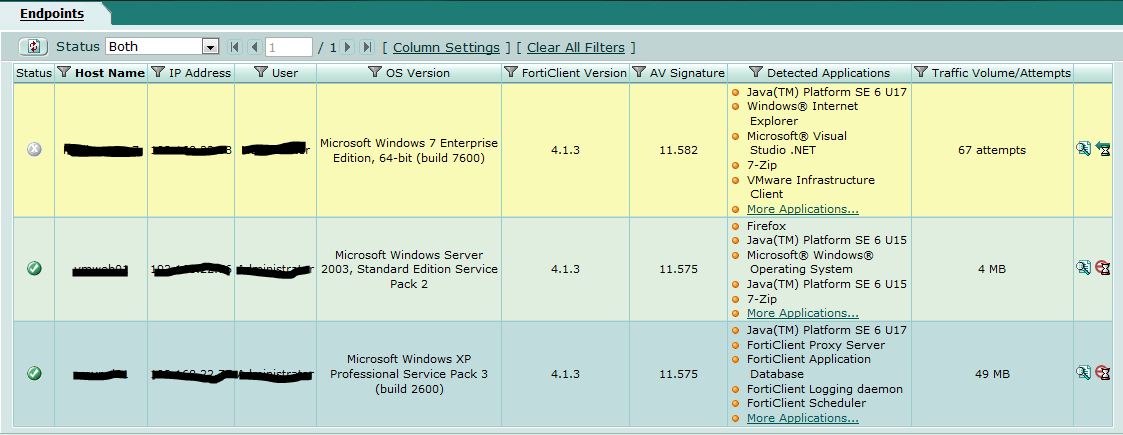Viewport: 1123px width, 435px height.
Task: Click the view details icon, Windows 7 row
Action: [x=1084, y=149]
